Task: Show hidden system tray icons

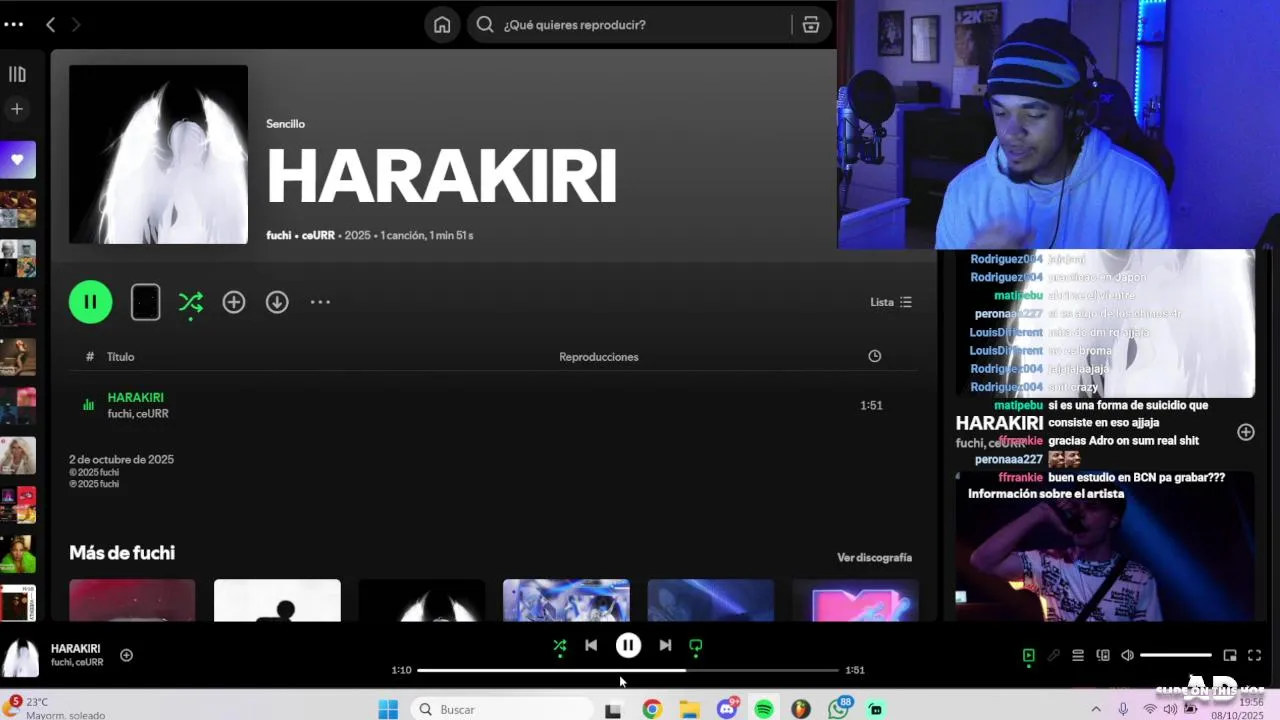Action: 1096,710
